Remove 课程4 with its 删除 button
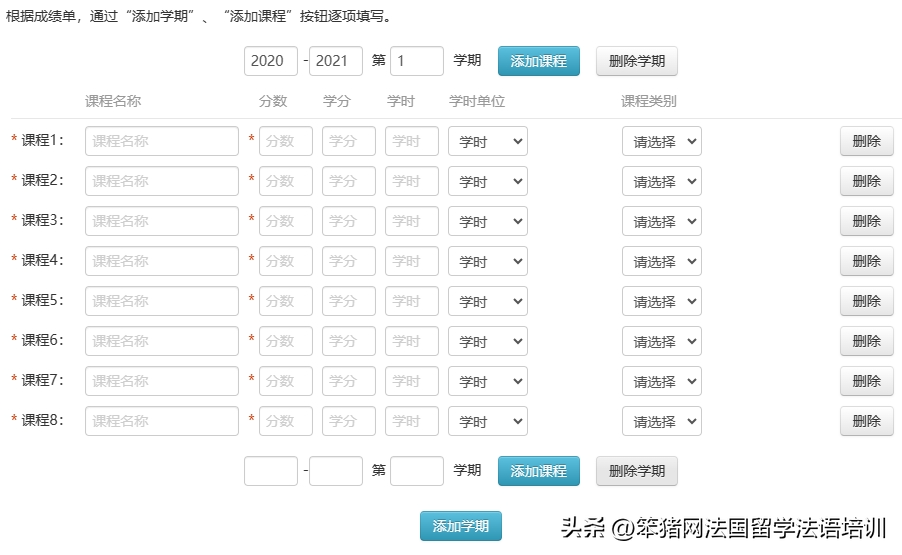Screen dimensions: 902x555 pos(866,262)
